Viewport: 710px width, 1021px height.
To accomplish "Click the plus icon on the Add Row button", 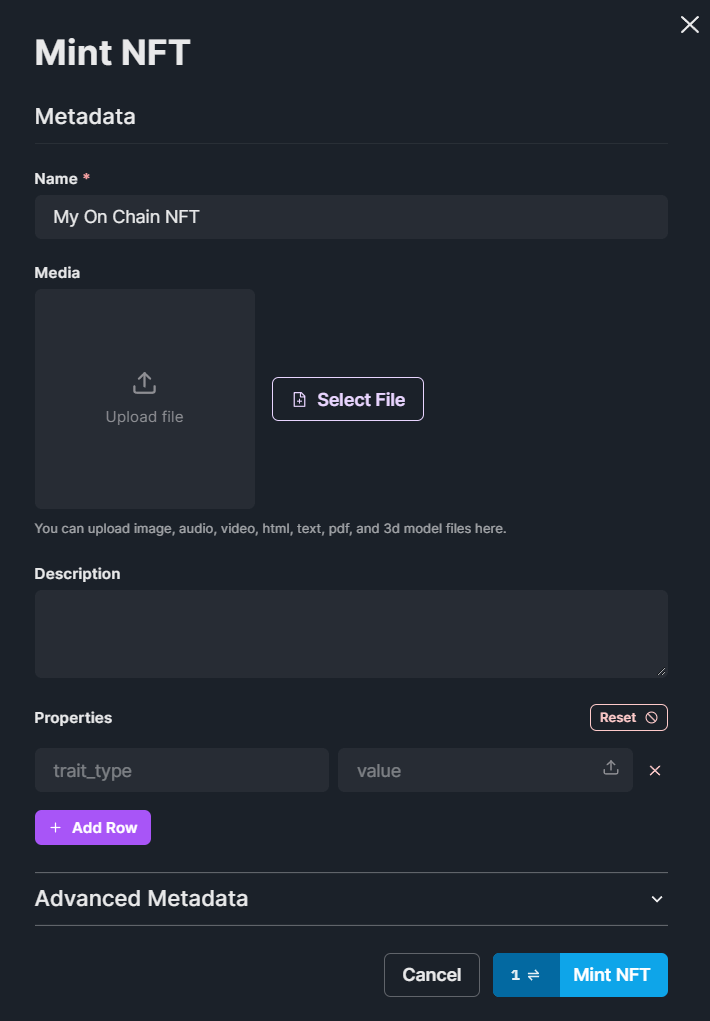I will 57,827.
